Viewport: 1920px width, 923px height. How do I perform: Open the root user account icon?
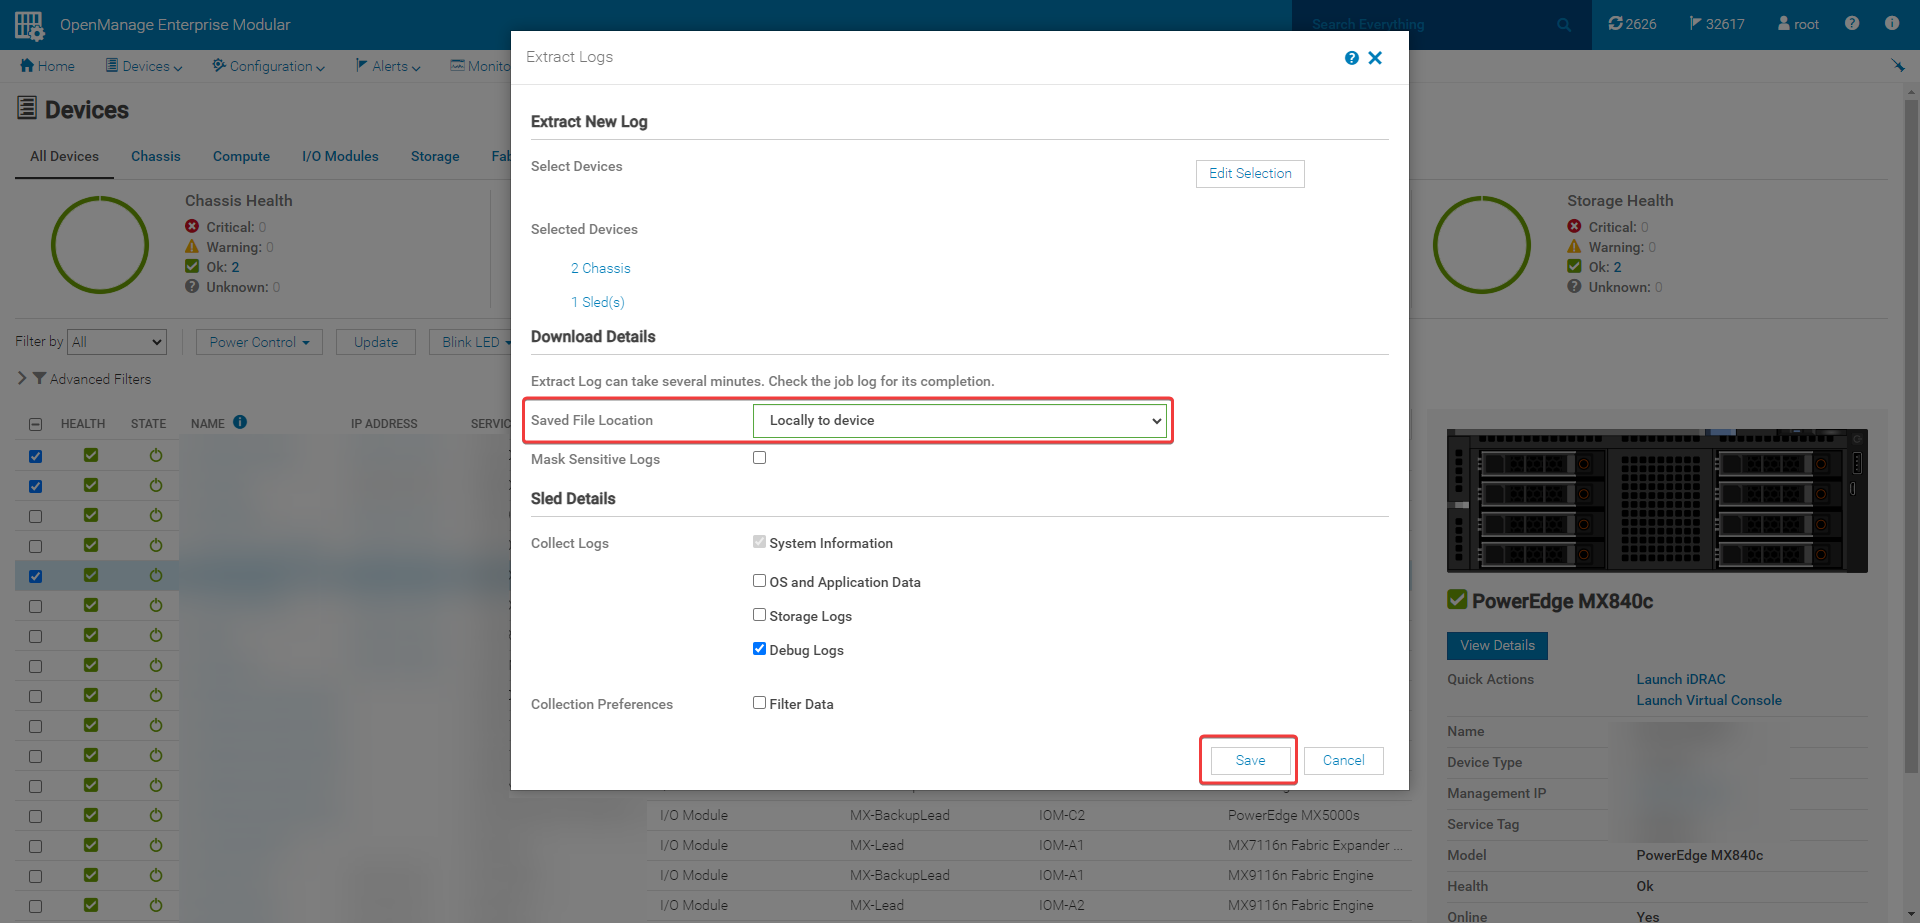(1783, 23)
